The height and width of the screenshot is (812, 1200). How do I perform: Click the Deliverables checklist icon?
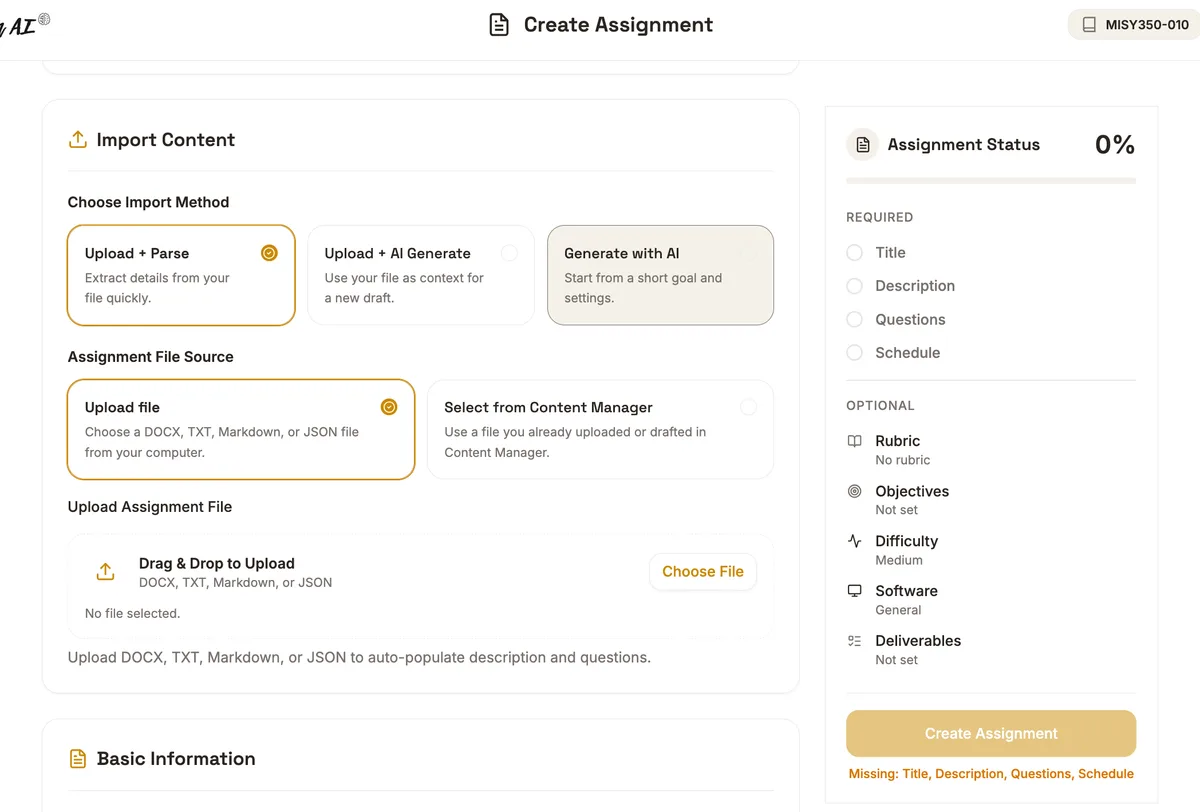[x=855, y=641]
